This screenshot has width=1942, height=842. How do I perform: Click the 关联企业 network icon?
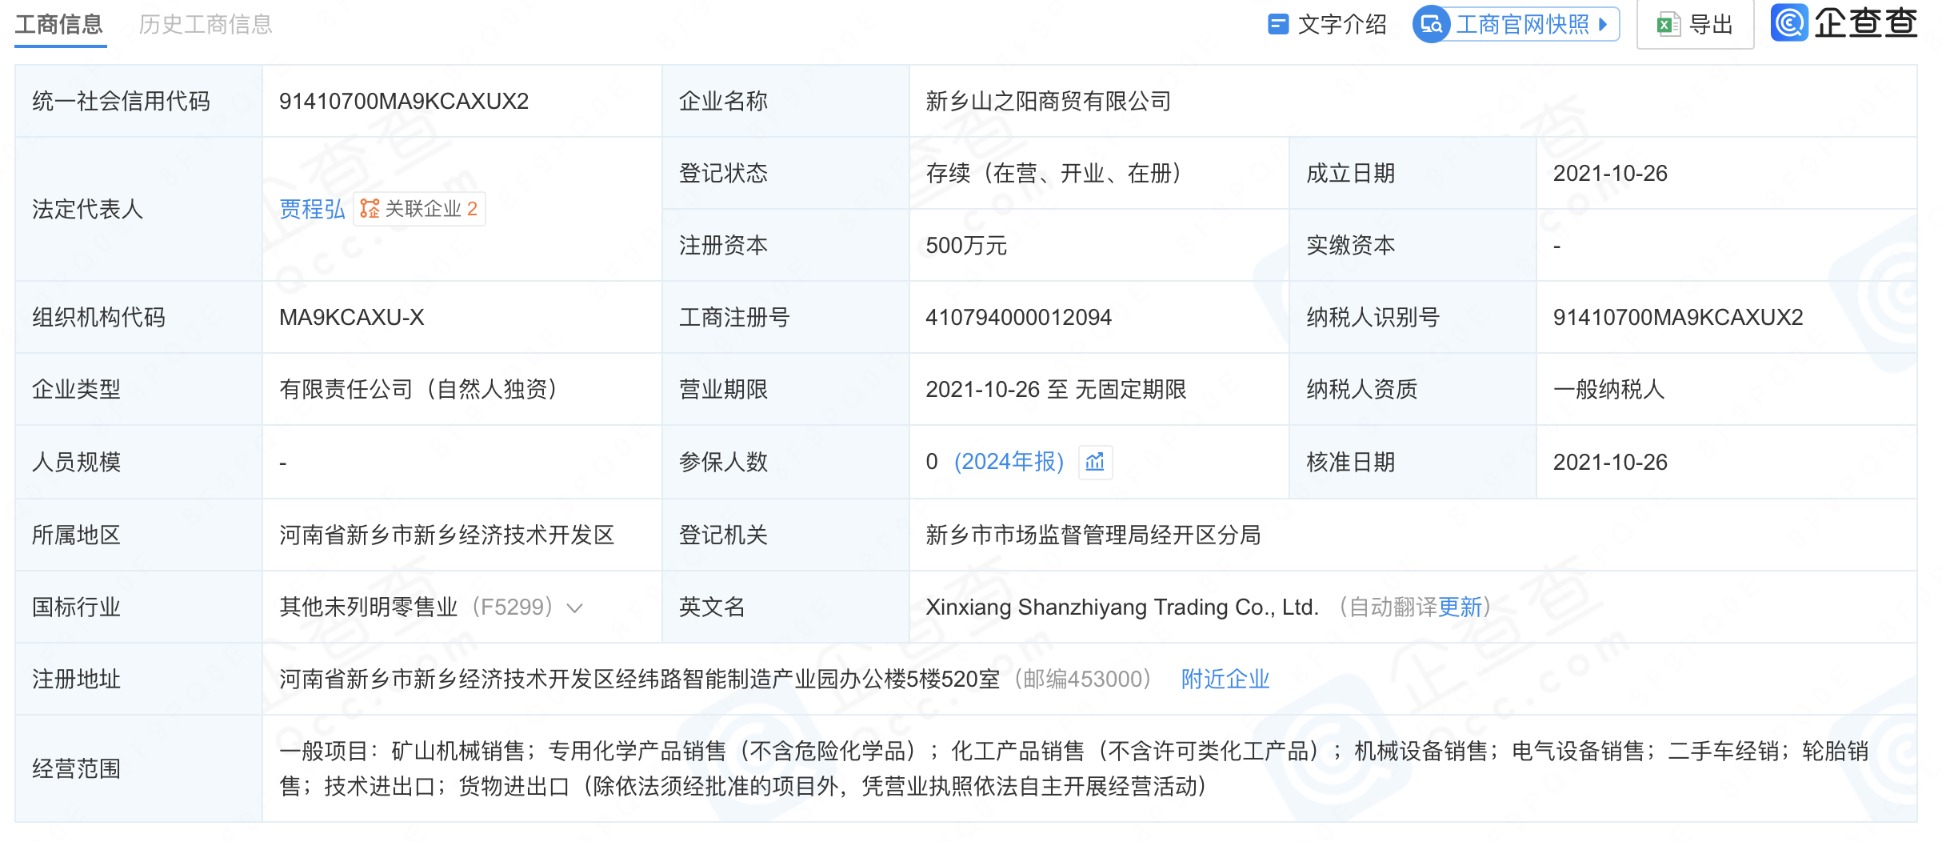click(x=370, y=209)
